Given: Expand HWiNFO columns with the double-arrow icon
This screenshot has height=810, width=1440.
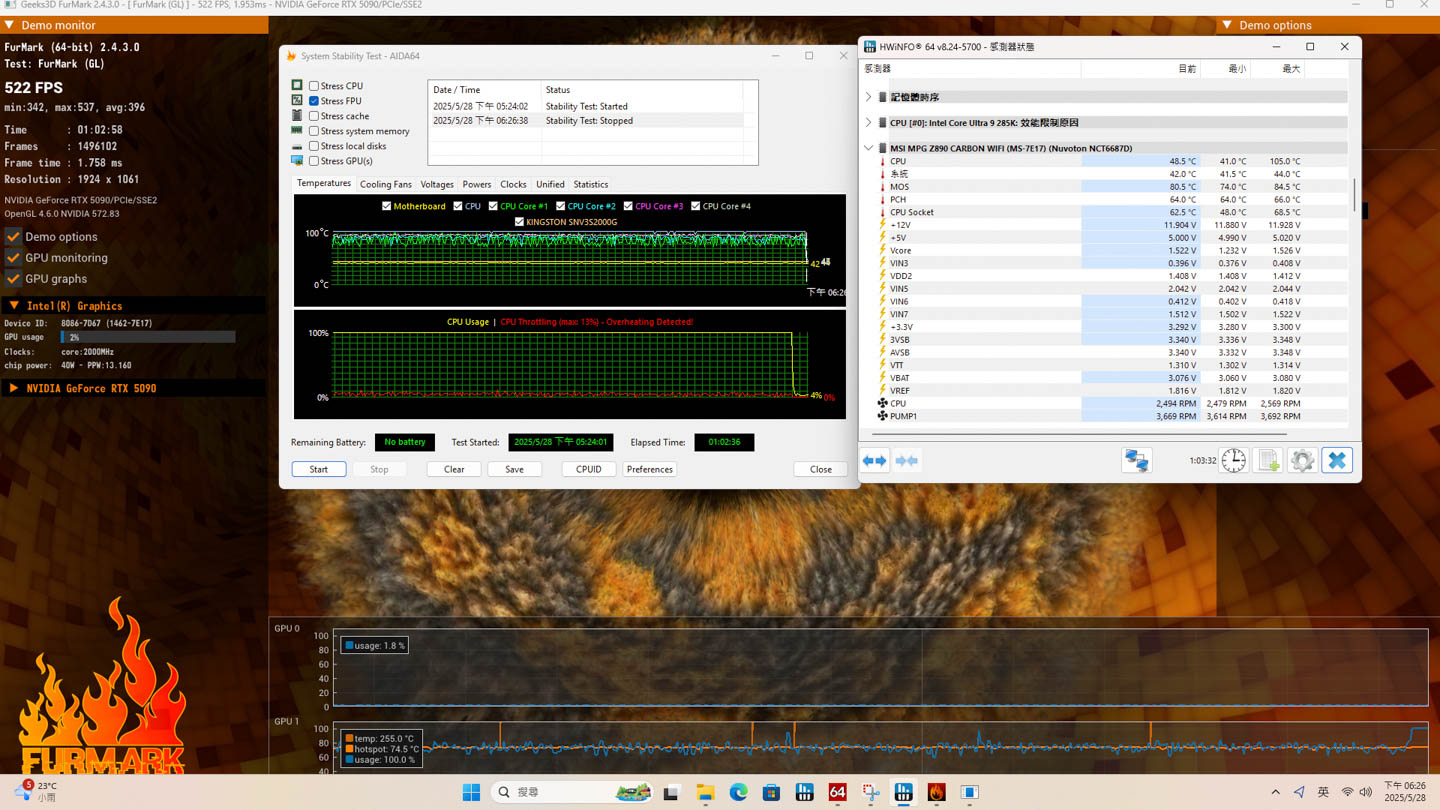Looking at the screenshot, I should (x=875, y=461).
